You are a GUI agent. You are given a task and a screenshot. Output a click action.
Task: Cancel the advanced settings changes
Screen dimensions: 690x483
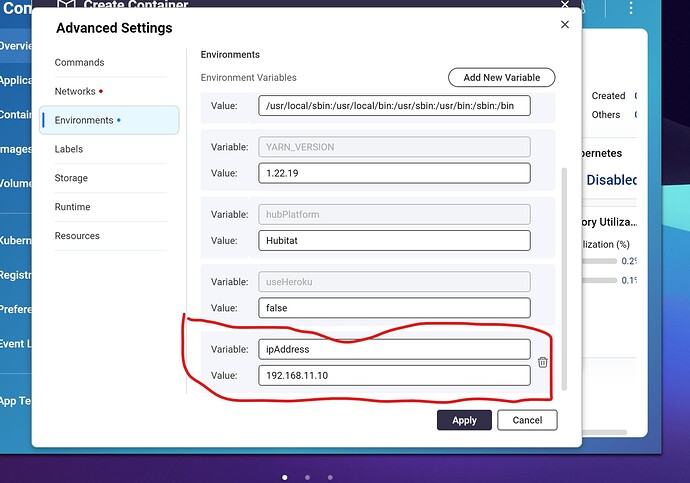coord(527,420)
